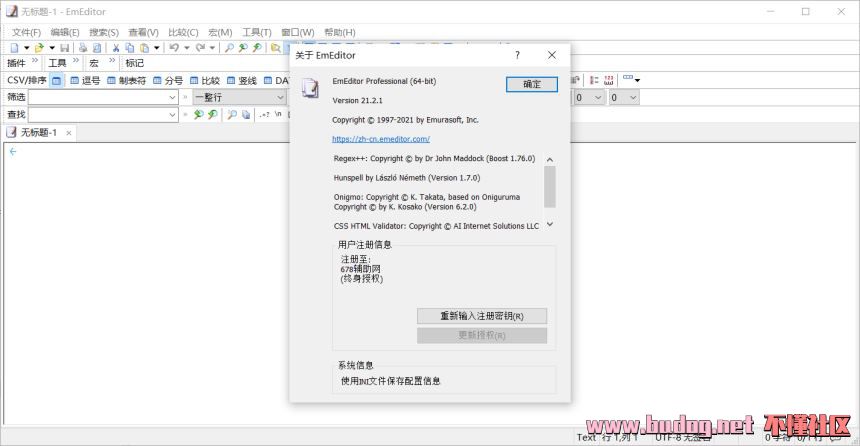Open the 宏(M) menu
The height and width of the screenshot is (446, 860).
coord(220,32)
